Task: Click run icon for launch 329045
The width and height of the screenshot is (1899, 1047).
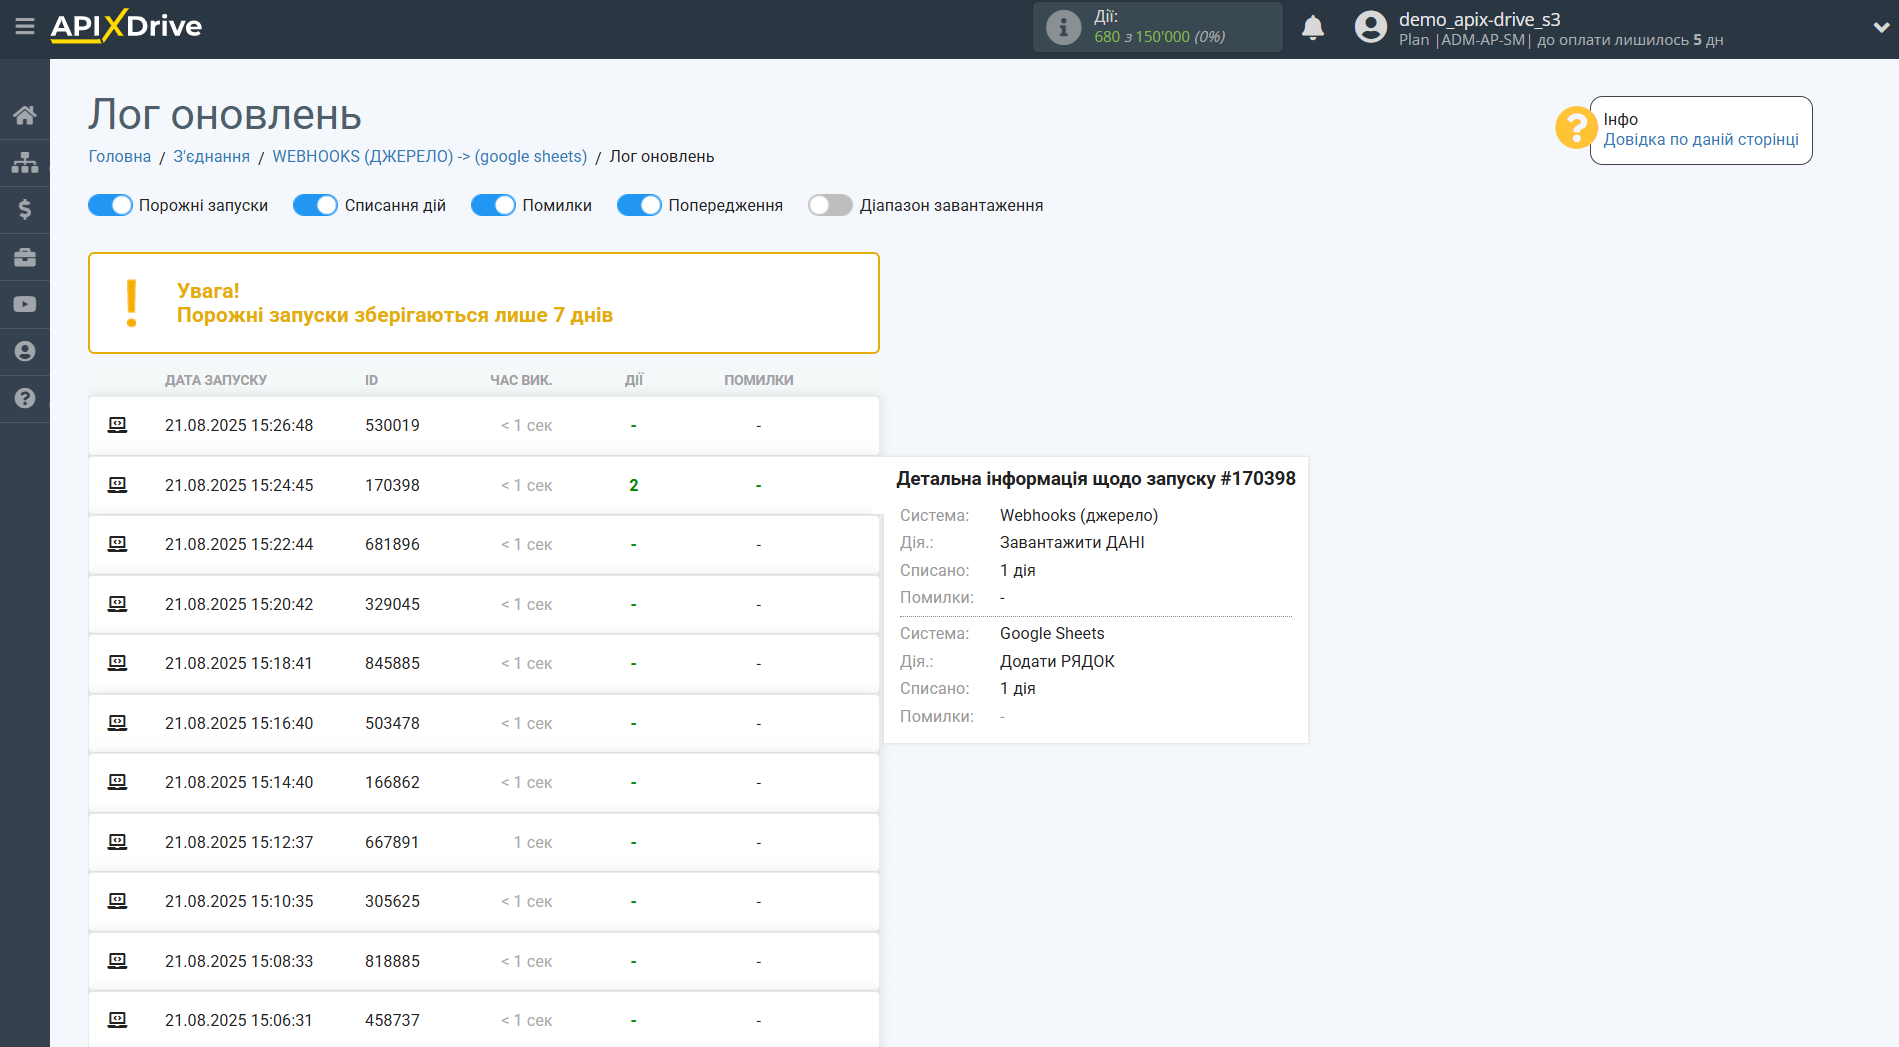Action: pos(117,604)
